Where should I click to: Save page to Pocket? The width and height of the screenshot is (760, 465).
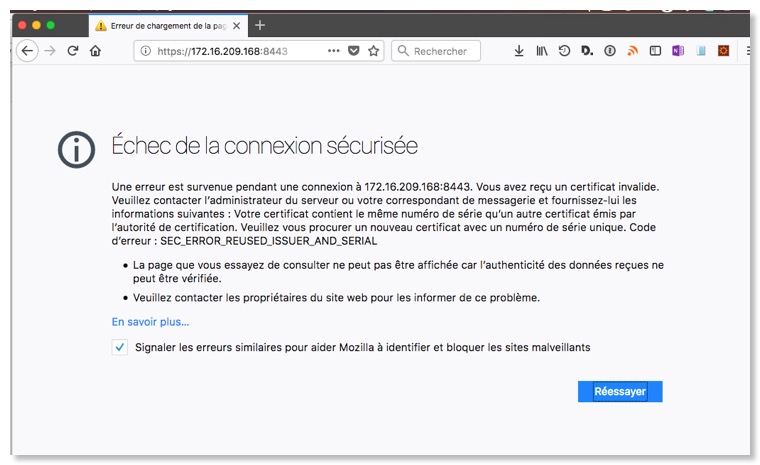pyautogui.click(x=354, y=51)
